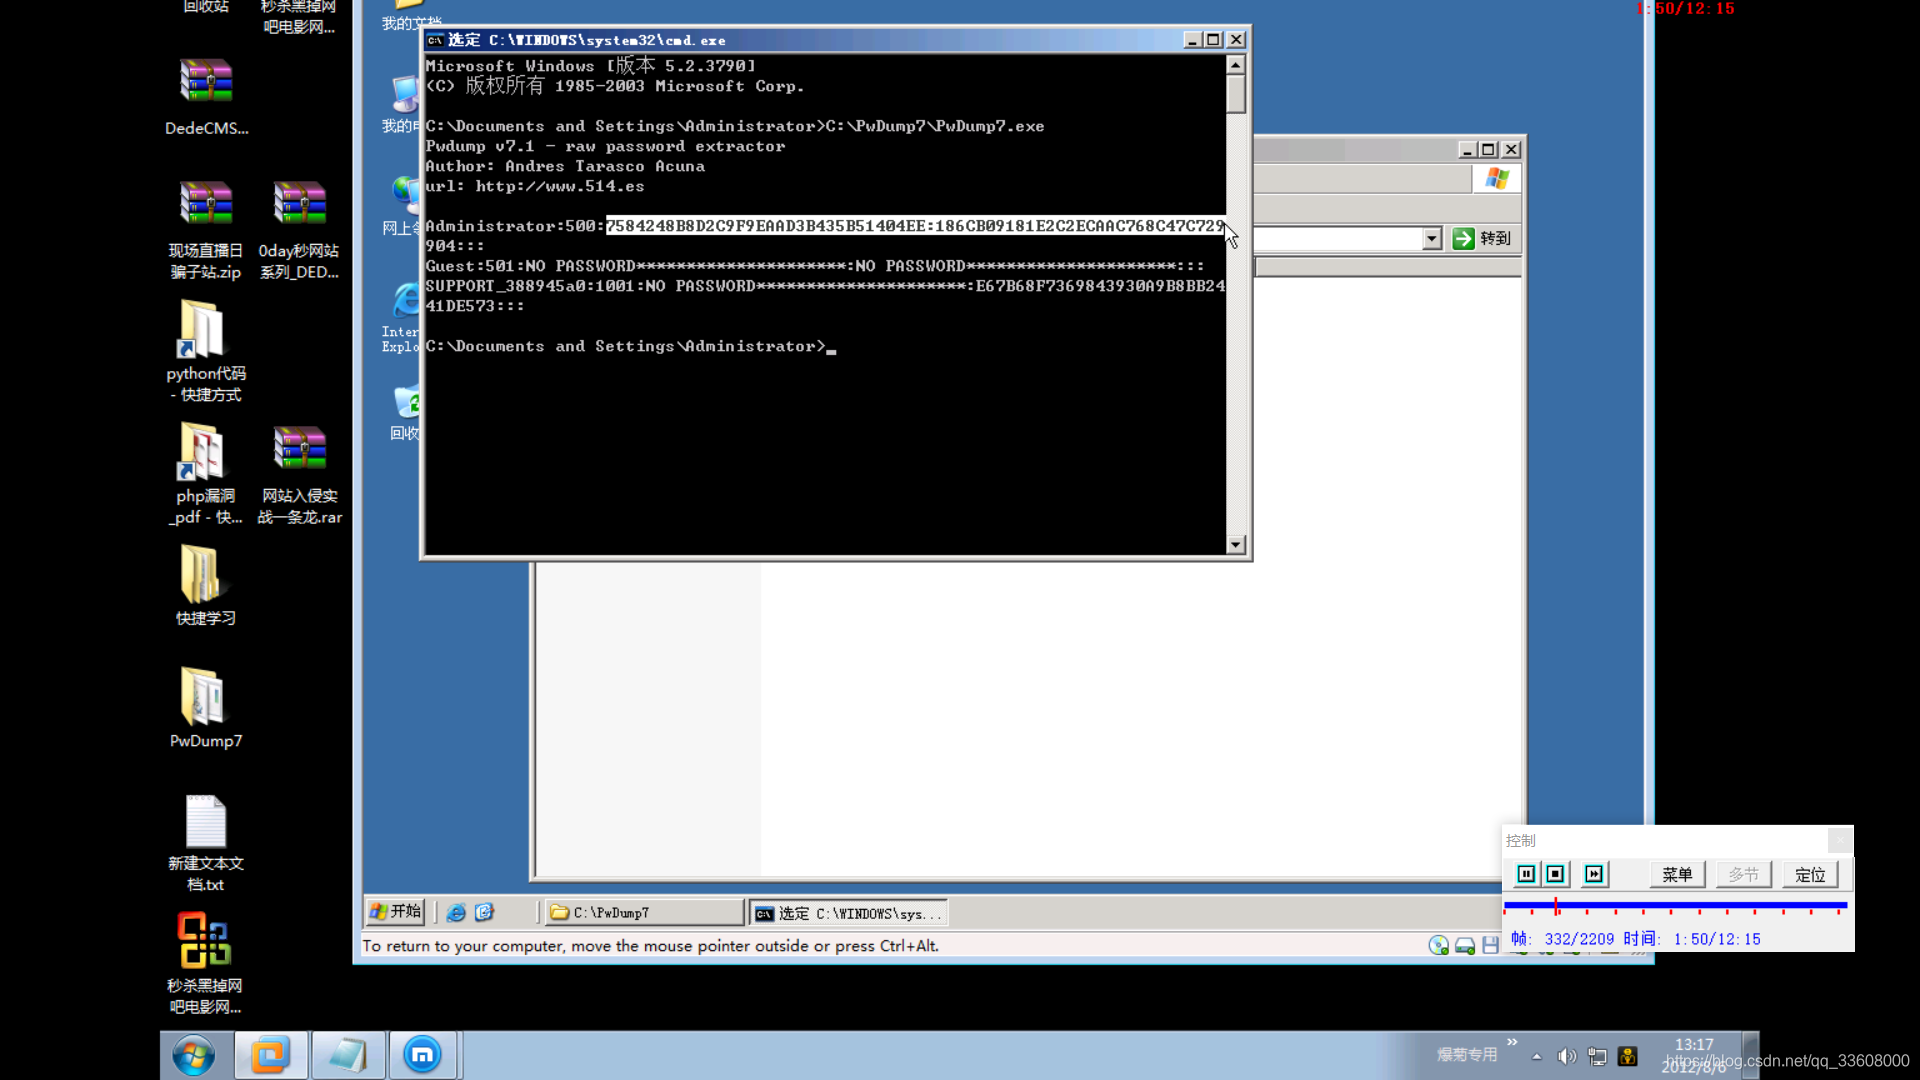Click the Show desktop button at taskbar end

[1751, 1055]
